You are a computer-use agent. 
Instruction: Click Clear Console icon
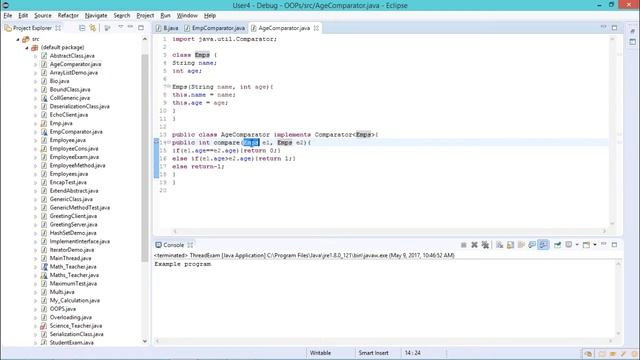pyautogui.click(x=500, y=245)
